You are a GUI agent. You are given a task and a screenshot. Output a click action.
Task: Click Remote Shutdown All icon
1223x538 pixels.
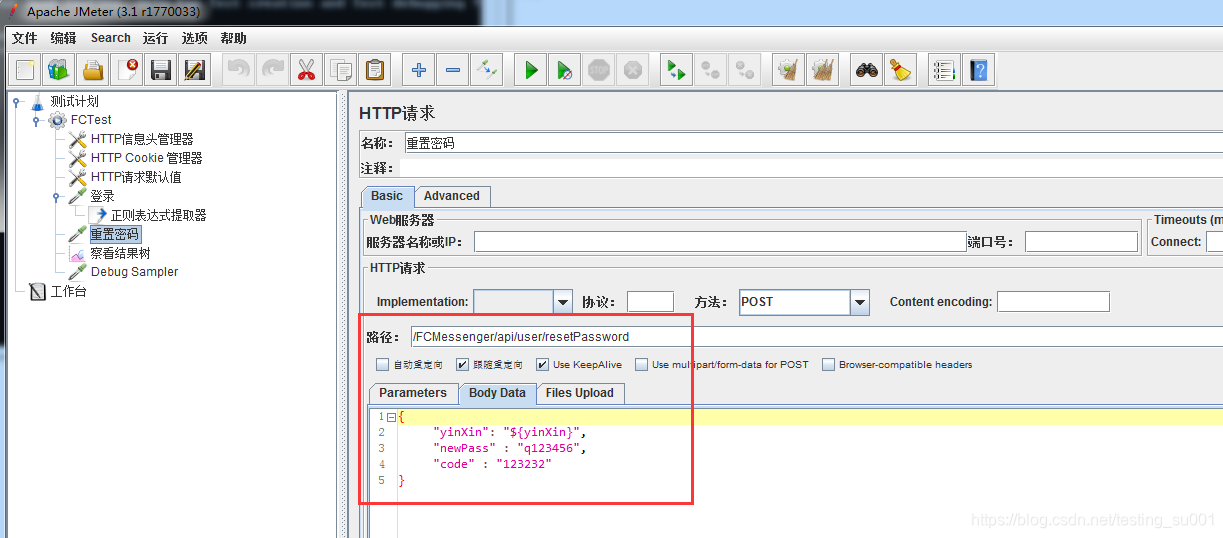coord(745,70)
